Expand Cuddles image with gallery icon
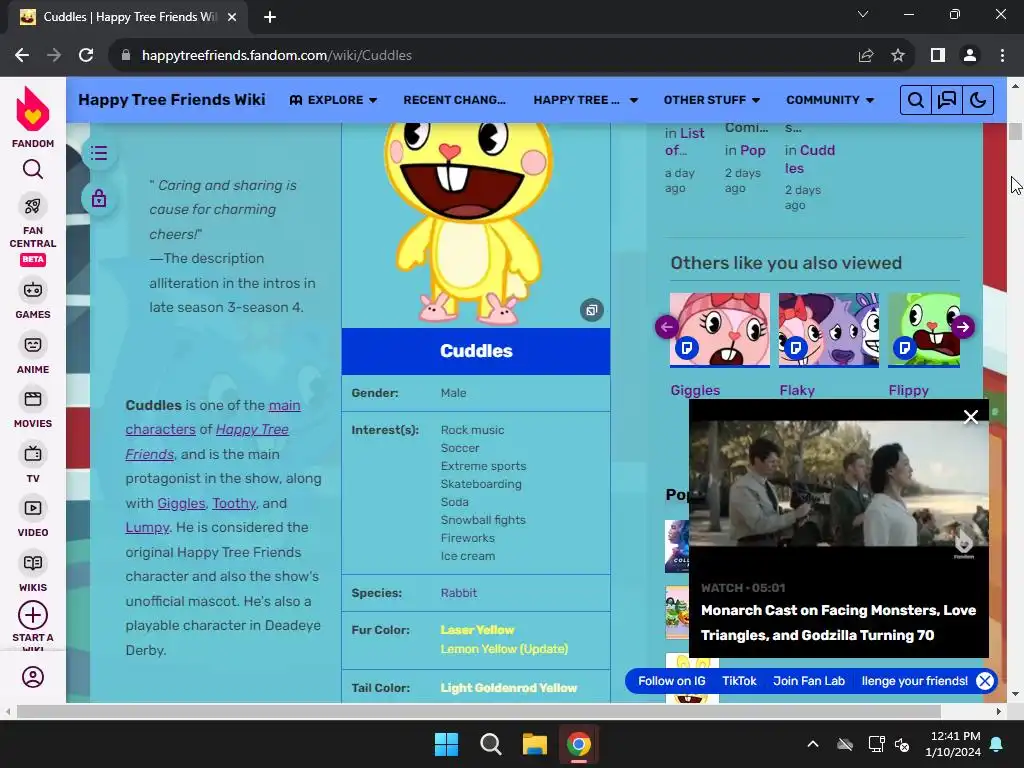Image resolution: width=1024 pixels, height=768 pixels. pos(592,310)
